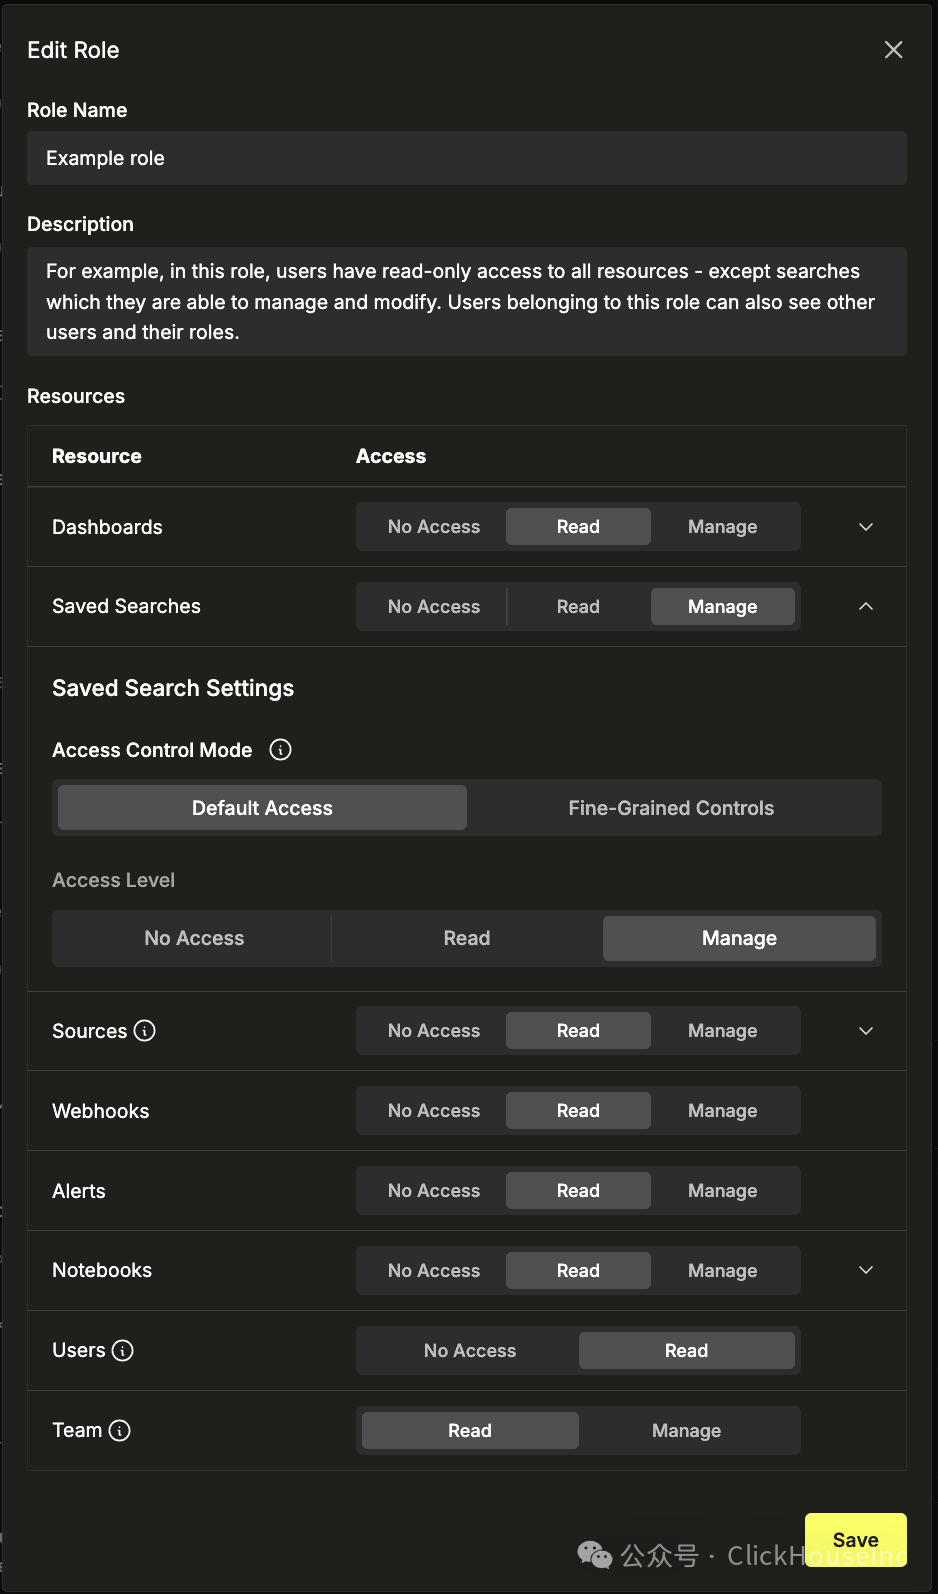This screenshot has width=938, height=1594.
Task: Choose Read in the Access Level selector
Action: (467, 938)
